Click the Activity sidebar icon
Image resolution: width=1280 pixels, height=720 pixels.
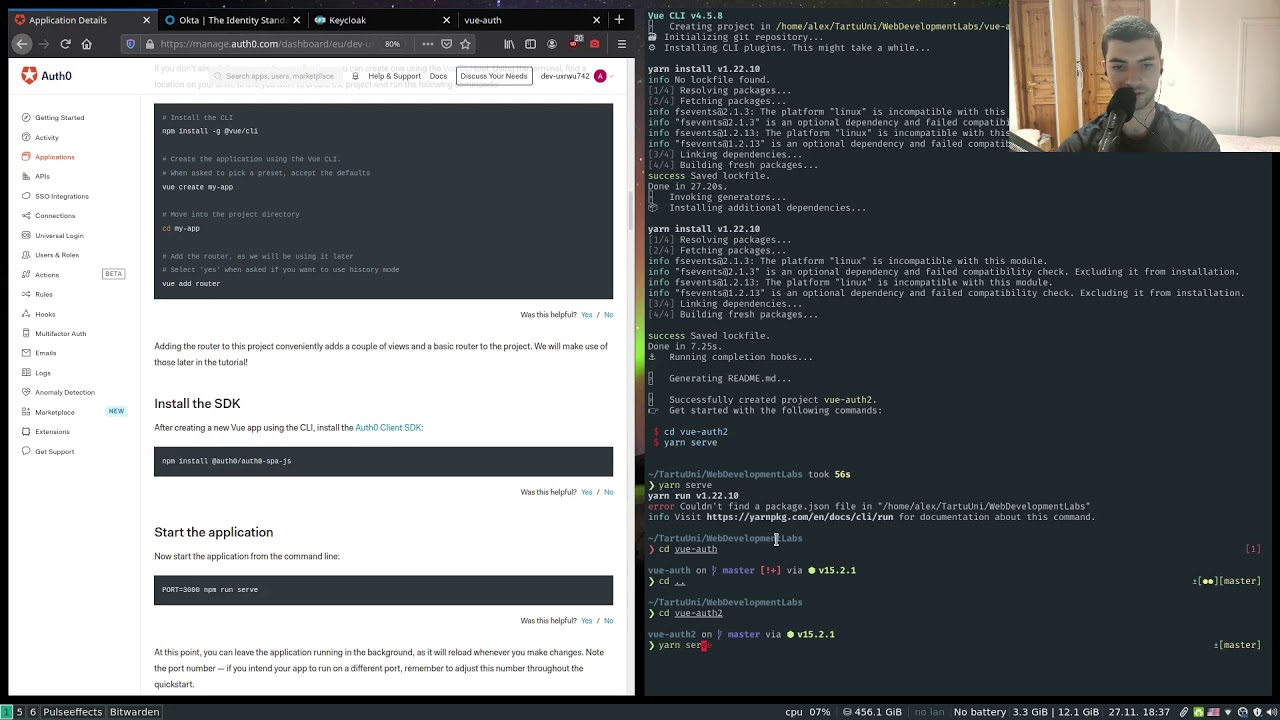[26, 137]
